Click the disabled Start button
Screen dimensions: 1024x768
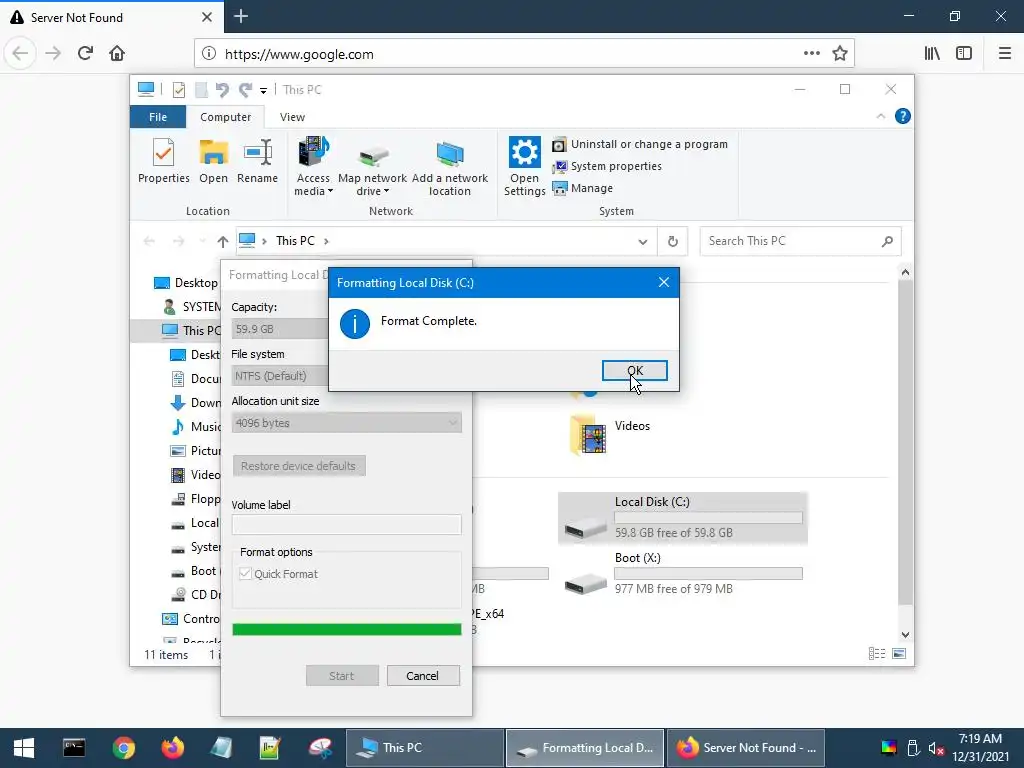coord(342,675)
